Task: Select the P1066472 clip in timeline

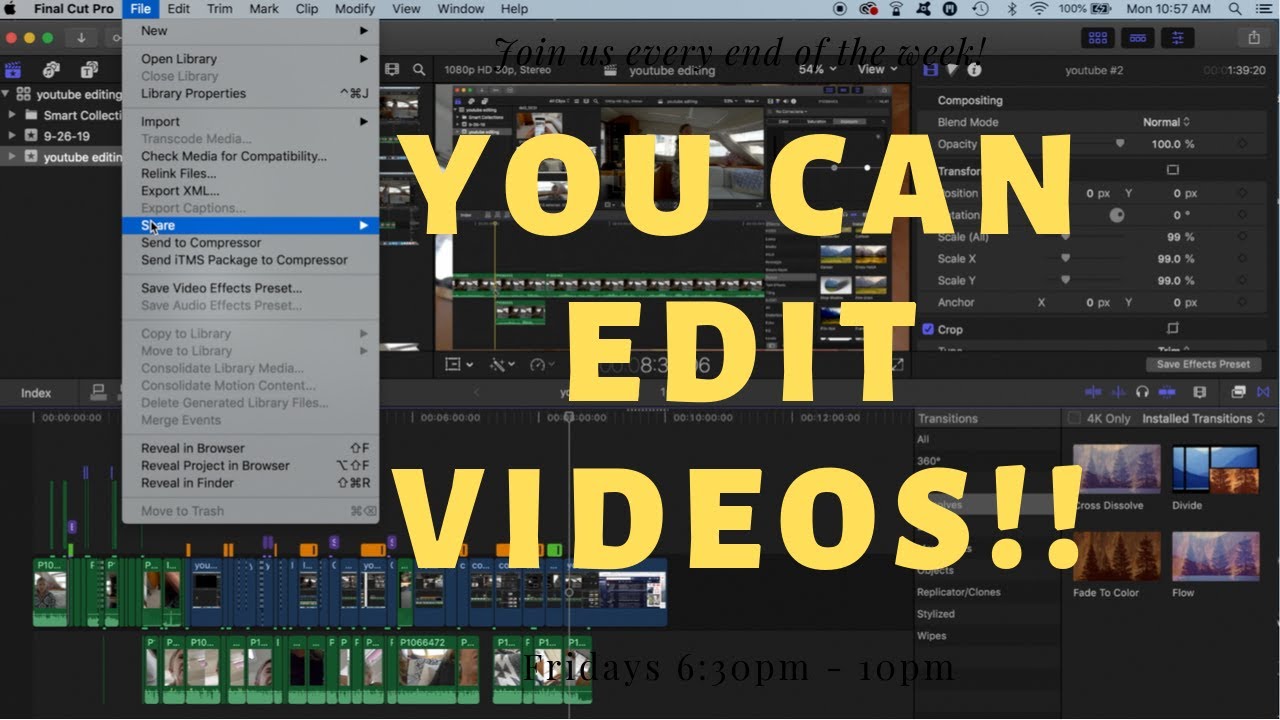Action: (438, 669)
